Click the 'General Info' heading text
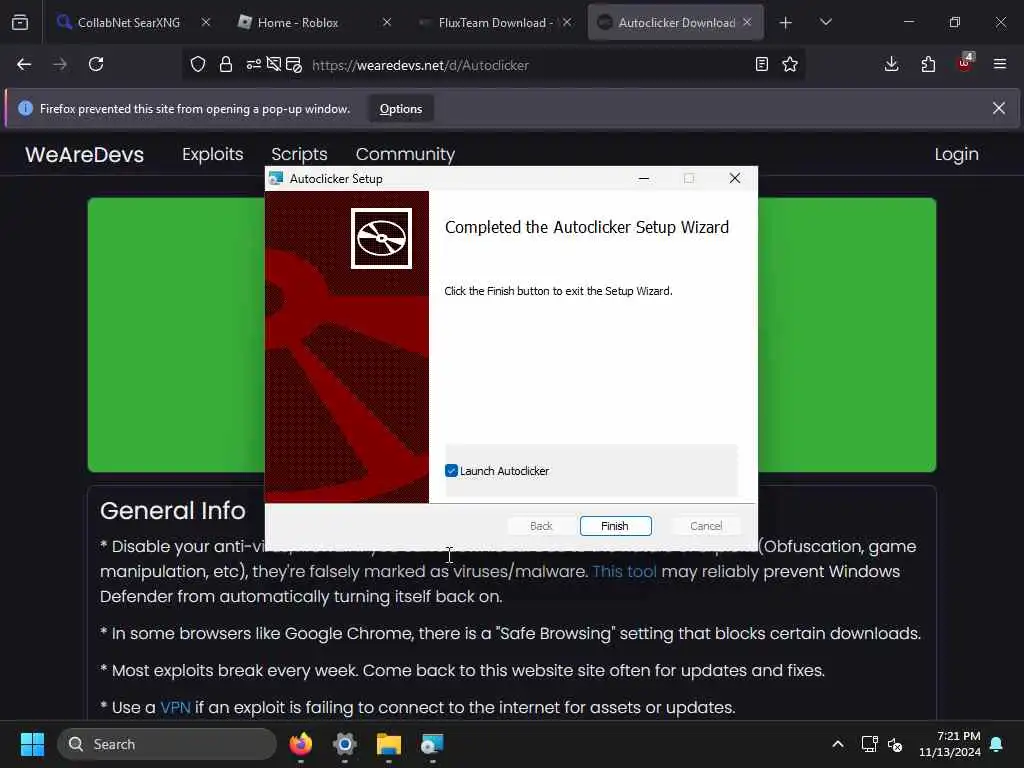Viewport: 1024px width, 768px height. [x=172, y=511]
